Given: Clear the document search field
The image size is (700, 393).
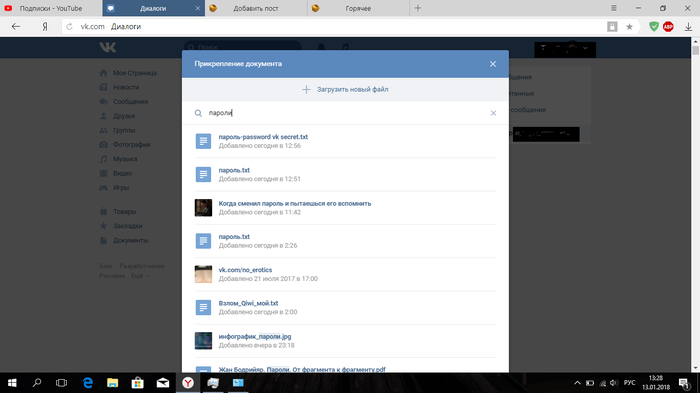Looking at the screenshot, I should [x=493, y=113].
